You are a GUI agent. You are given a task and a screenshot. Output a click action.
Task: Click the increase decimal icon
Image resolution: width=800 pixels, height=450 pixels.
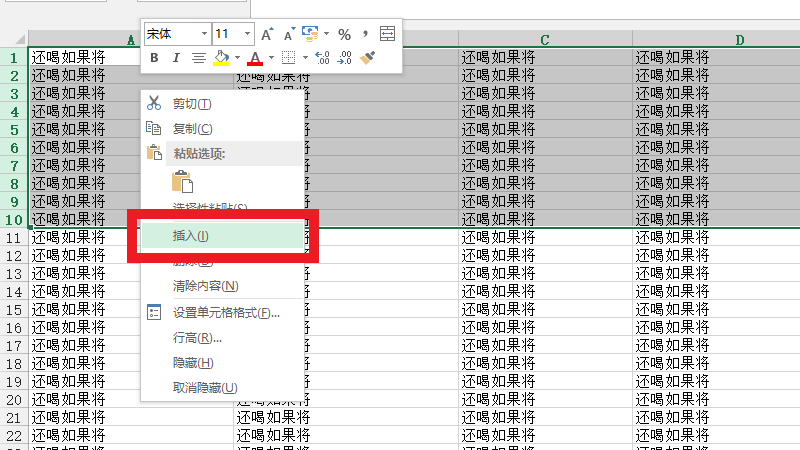[x=322, y=58]
